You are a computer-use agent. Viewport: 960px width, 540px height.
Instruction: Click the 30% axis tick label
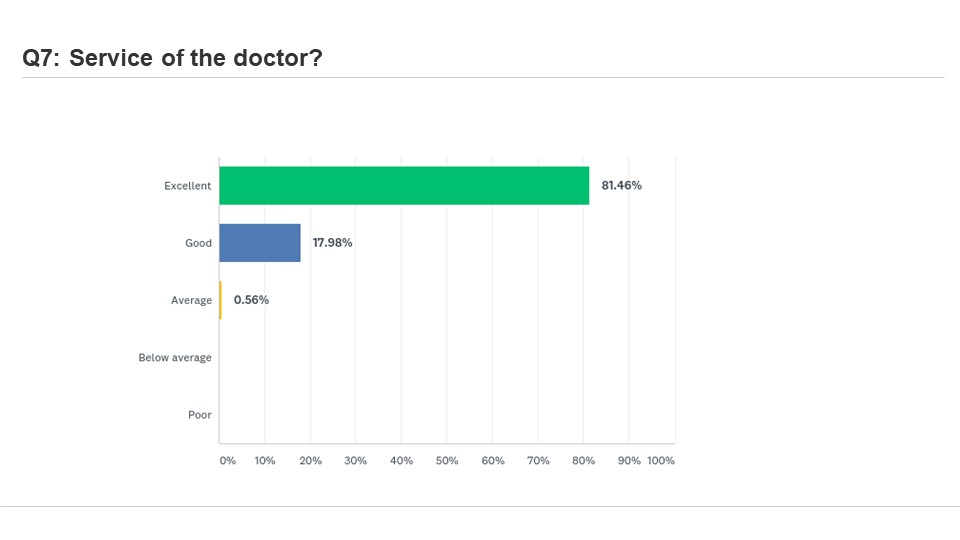pos(356,460)
